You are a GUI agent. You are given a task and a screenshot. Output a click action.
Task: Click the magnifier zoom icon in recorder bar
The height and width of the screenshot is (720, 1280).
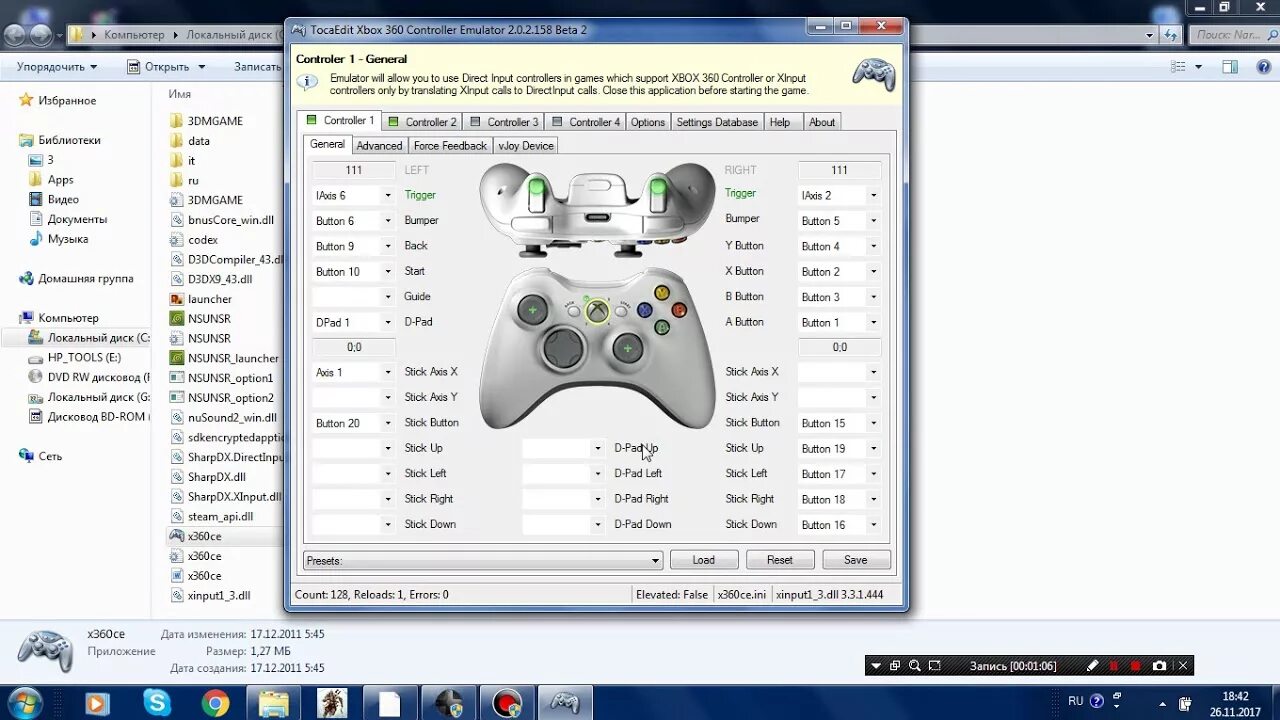click(915, 666)
